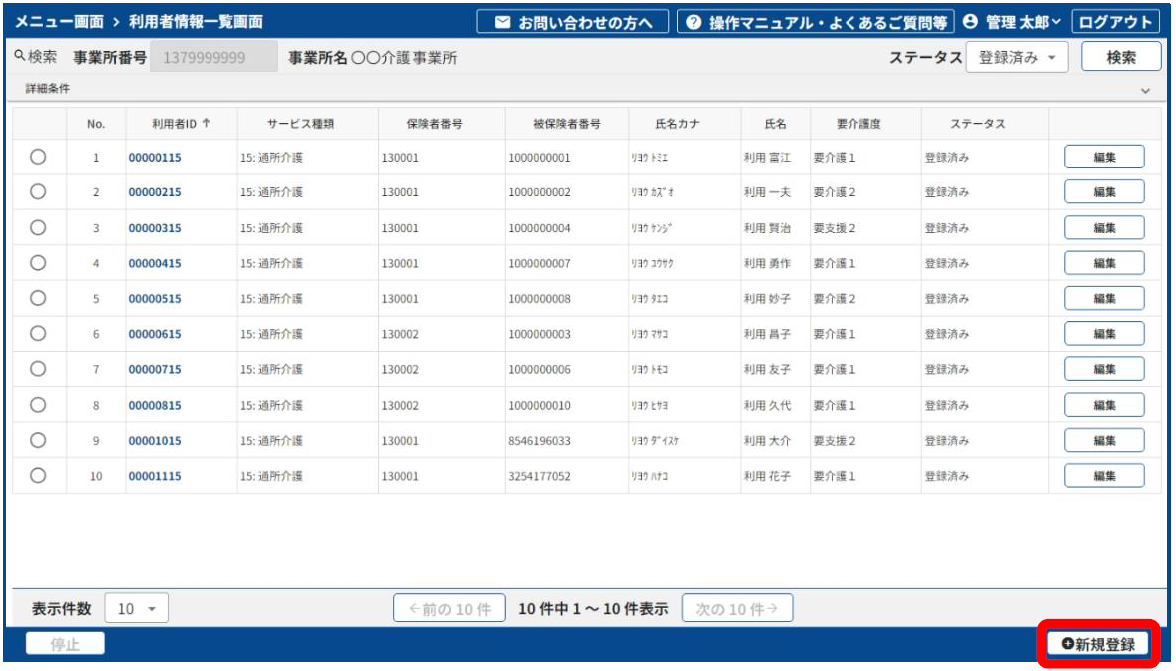Screen dimensions: 1176x671
Task: Click 編集 for 利用 妙子
Action: point(1104,298)
